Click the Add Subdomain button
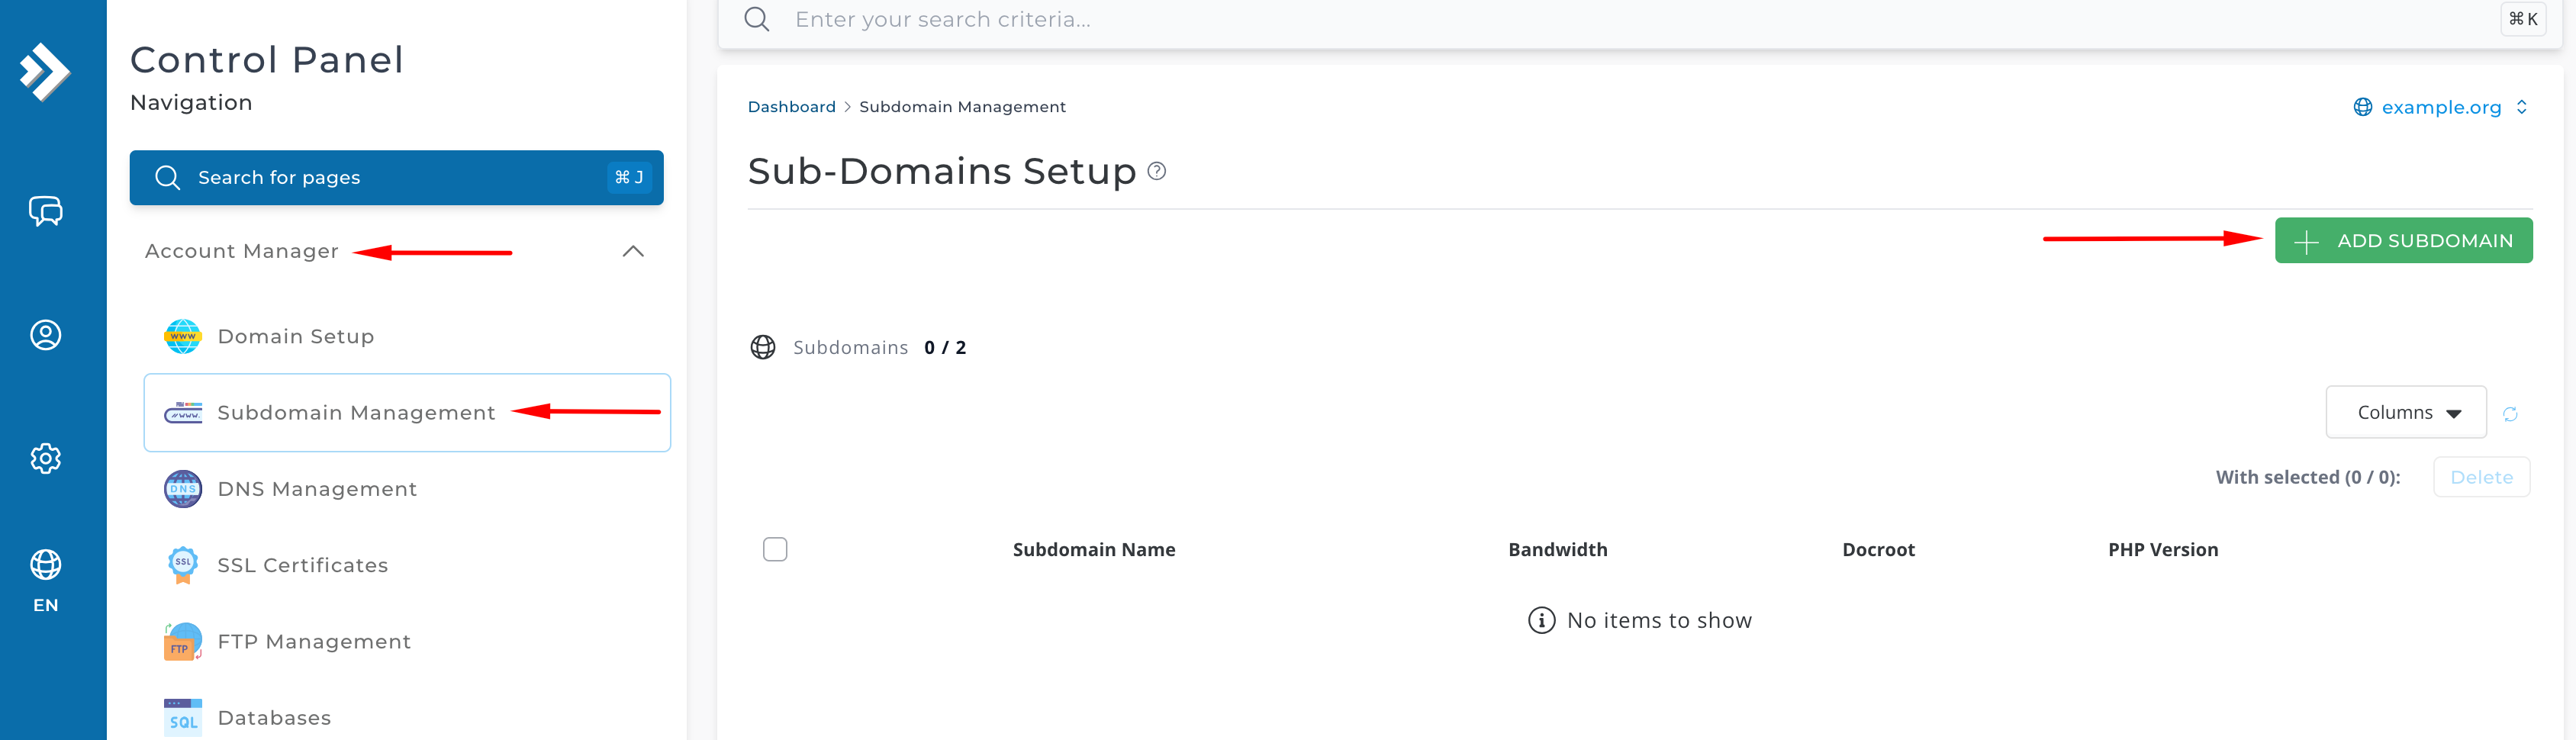Image resolution: width=2576 pixels, height=740 pixels. [2403, 241]
